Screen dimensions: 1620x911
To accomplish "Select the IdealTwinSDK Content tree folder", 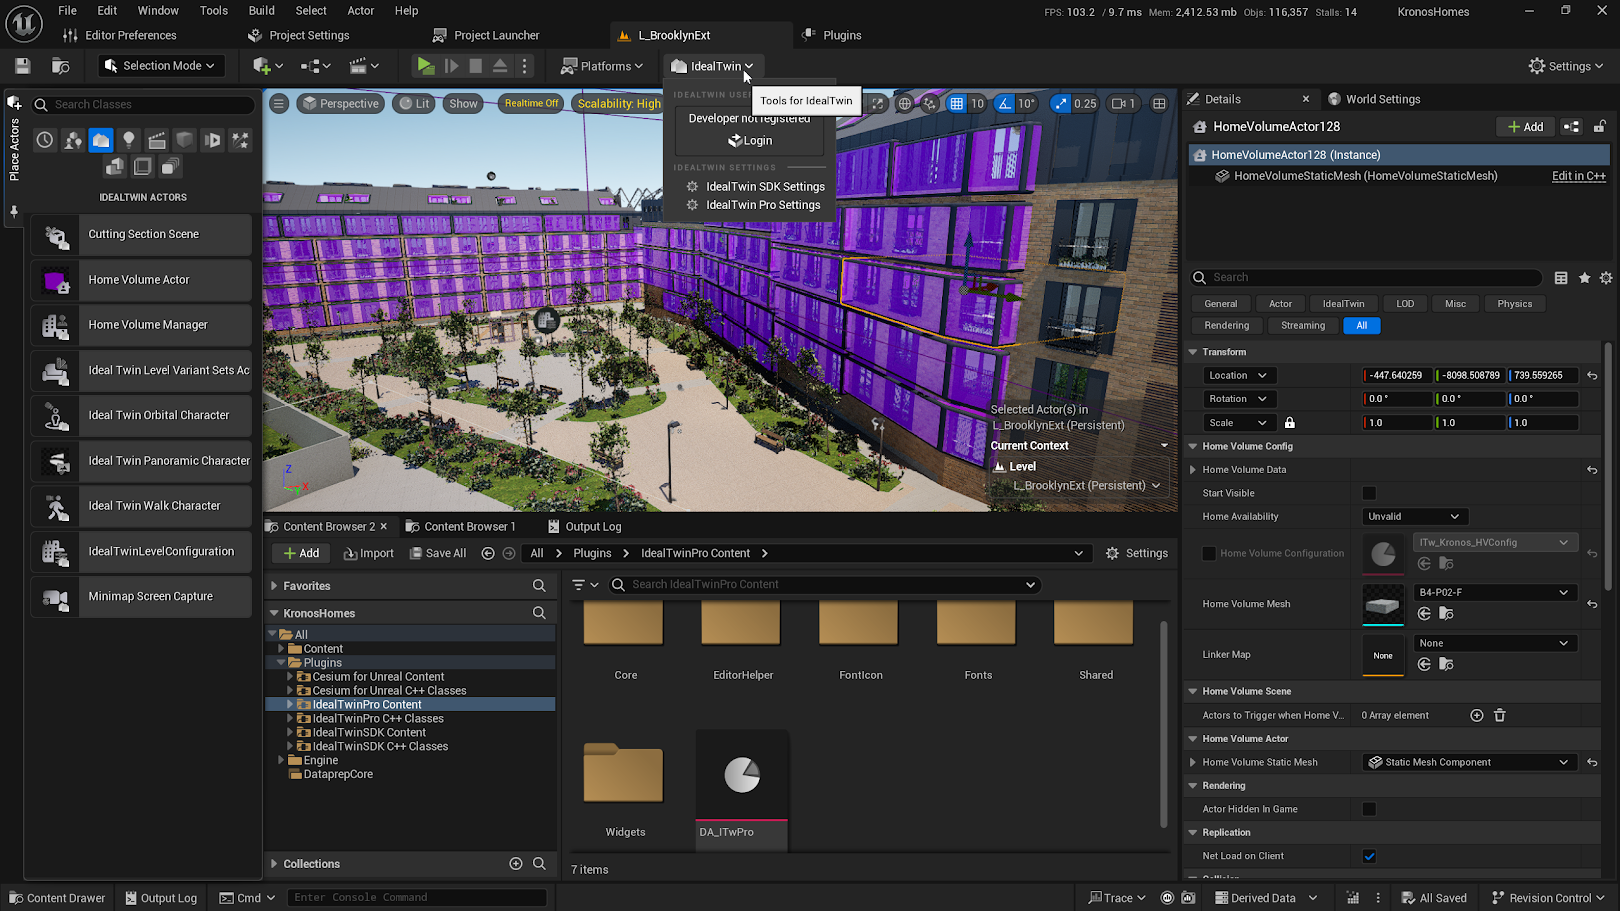I will pos(368,733).
